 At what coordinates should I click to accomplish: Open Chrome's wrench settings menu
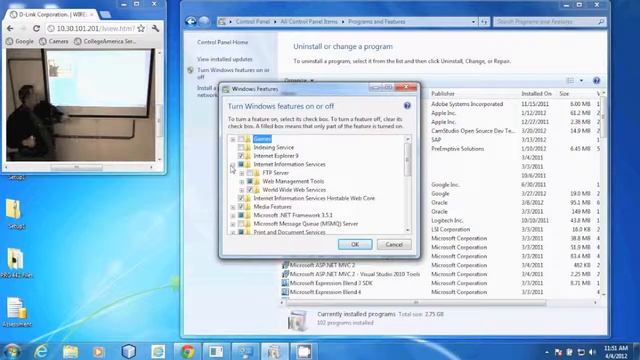tap(156, 28)
